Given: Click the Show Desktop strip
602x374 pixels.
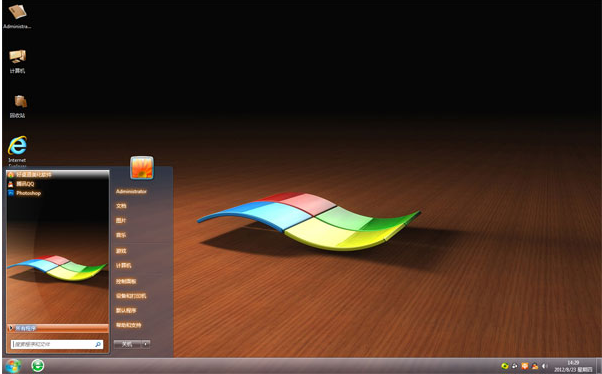Looking at the screenshot, I should pos(599,366).
